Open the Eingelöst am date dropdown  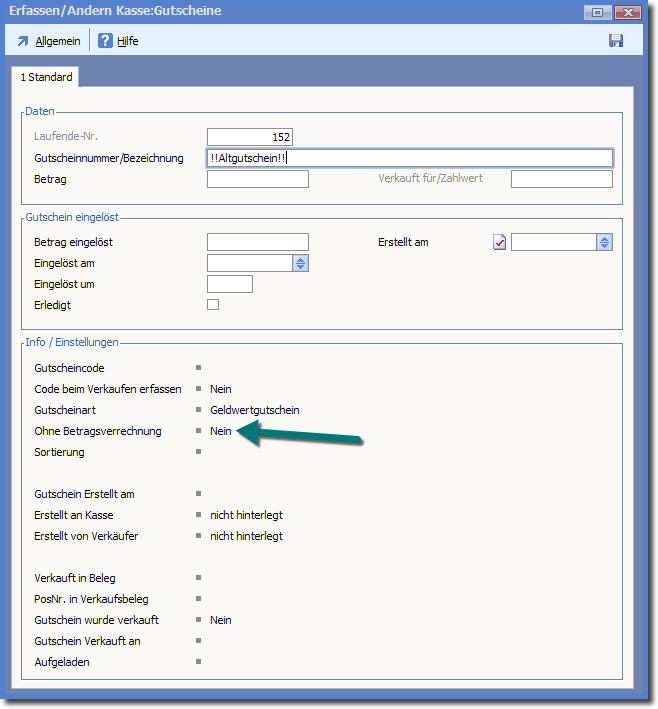pyautogui.click(x=301, y=263)
